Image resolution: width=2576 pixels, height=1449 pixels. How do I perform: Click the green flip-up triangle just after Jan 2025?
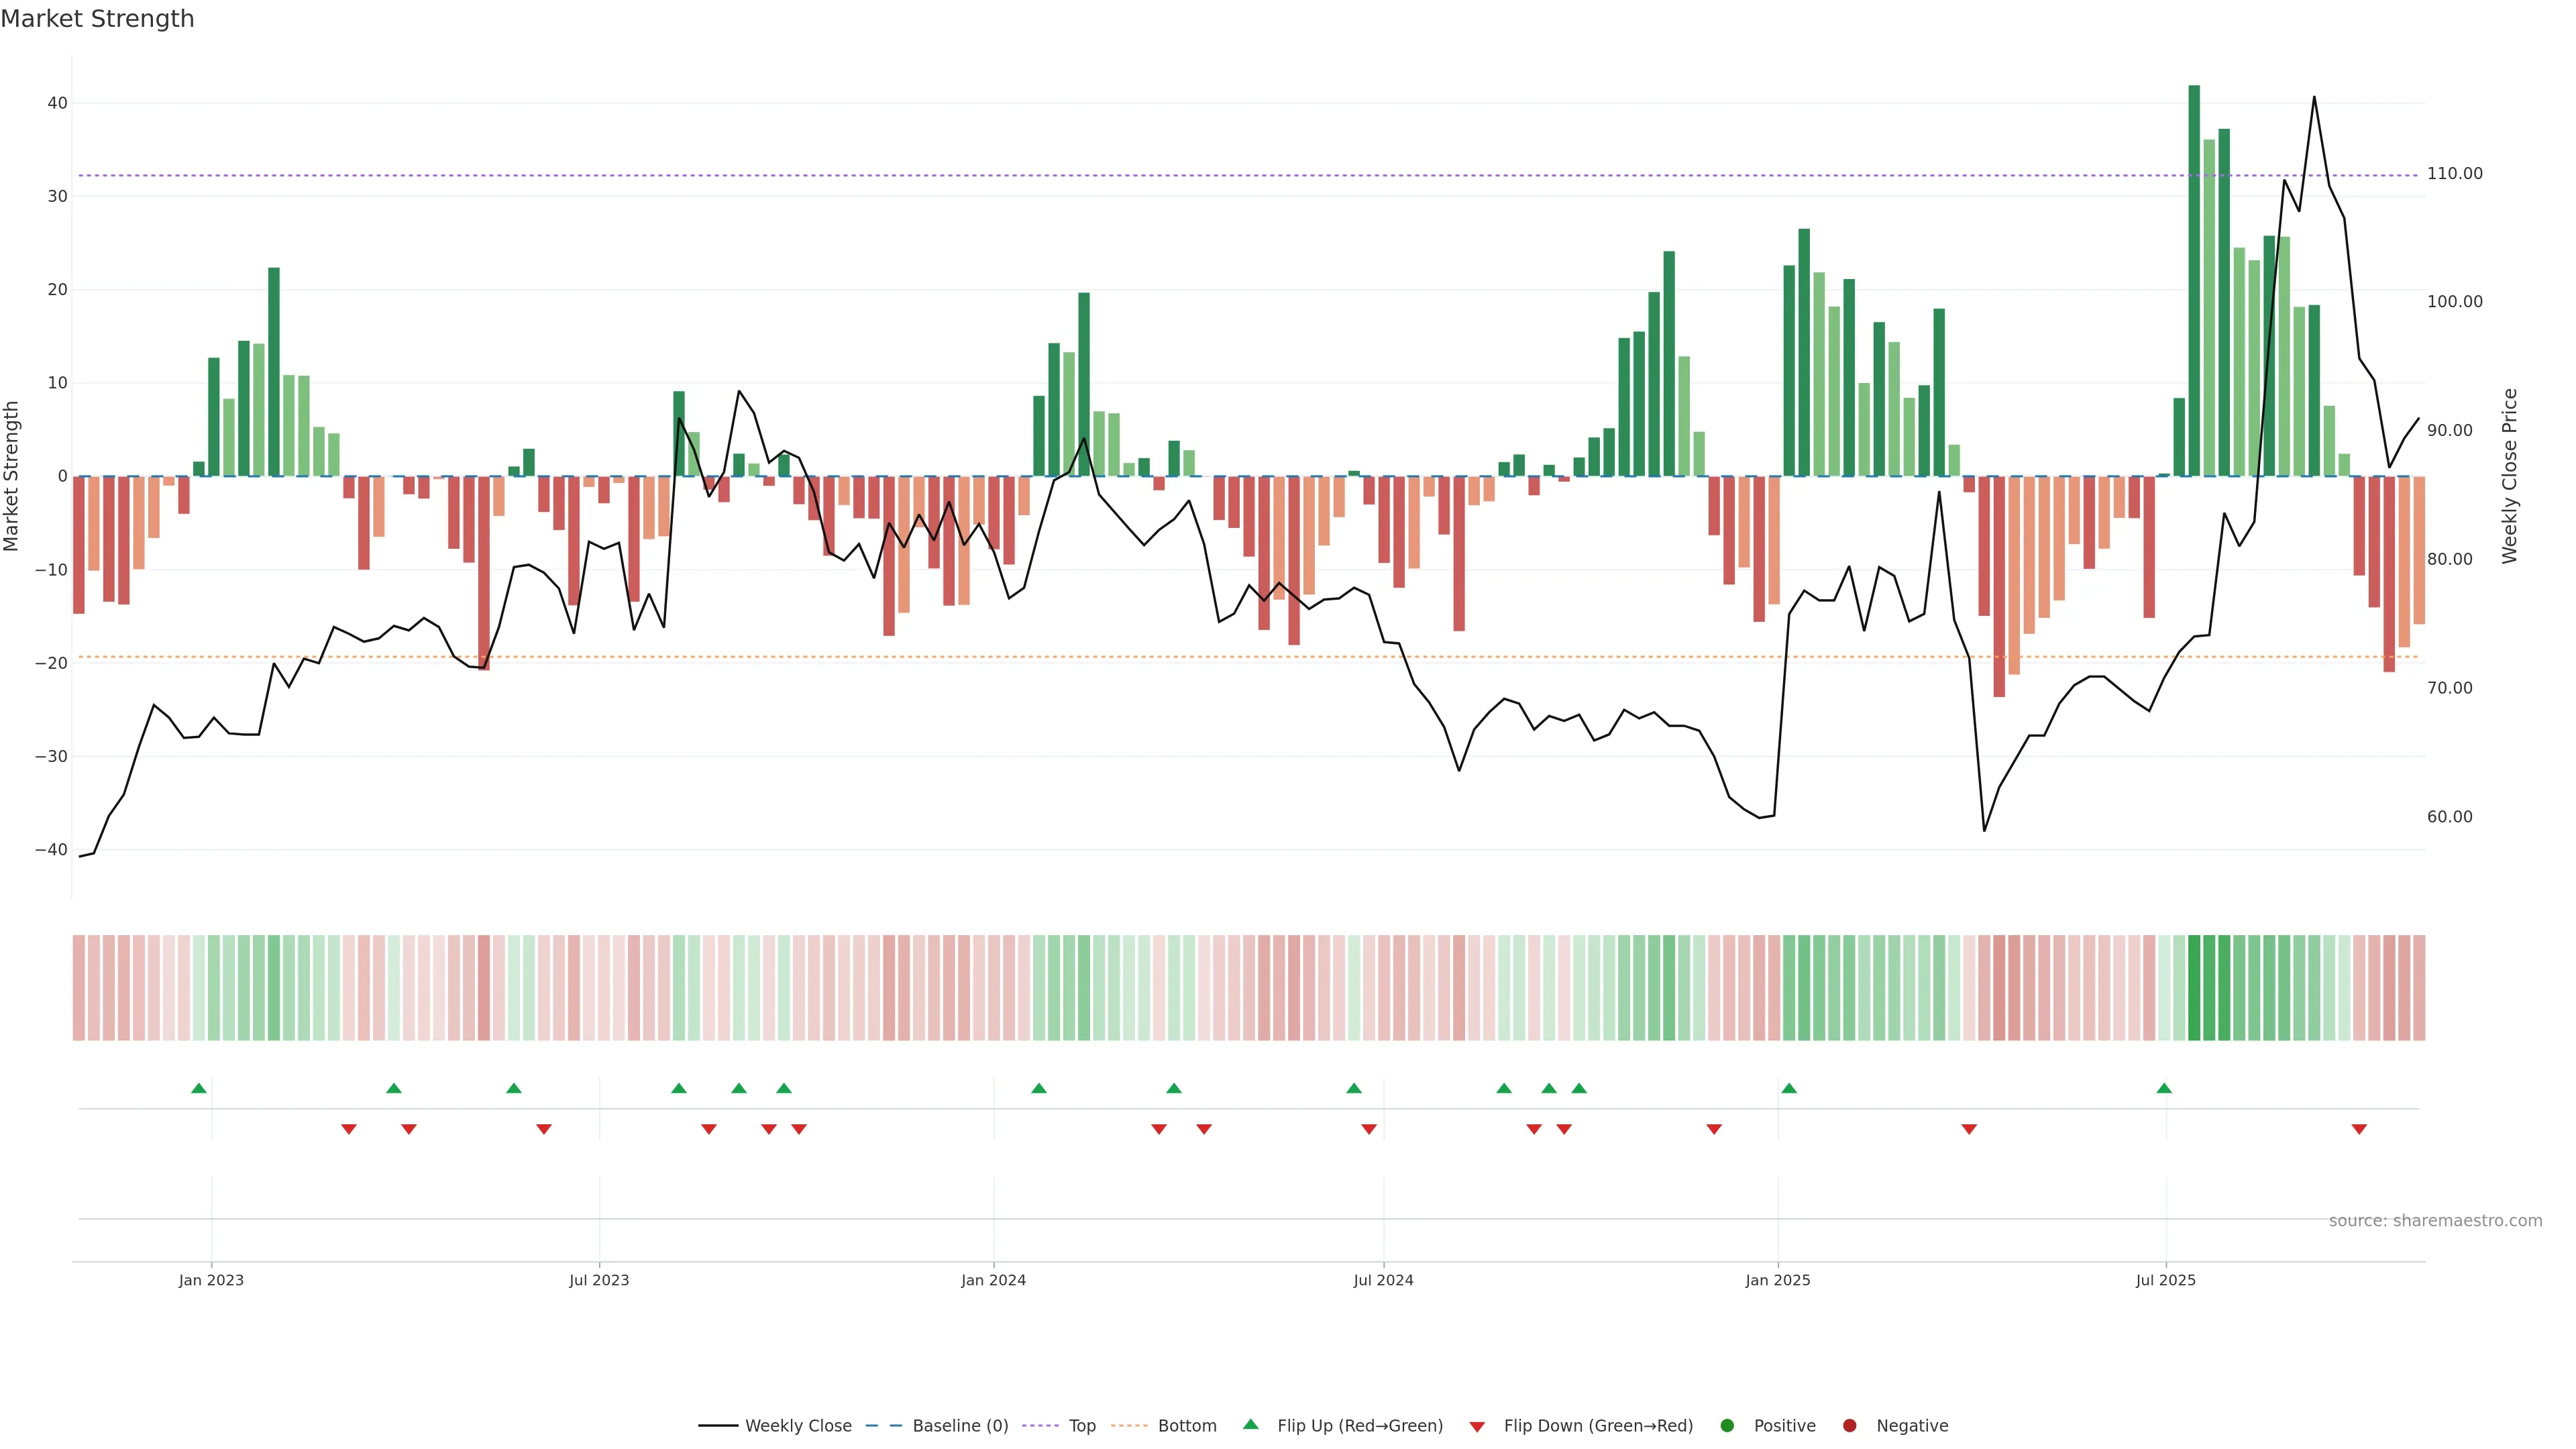pyautogui.click(x=1789, y=1088)
